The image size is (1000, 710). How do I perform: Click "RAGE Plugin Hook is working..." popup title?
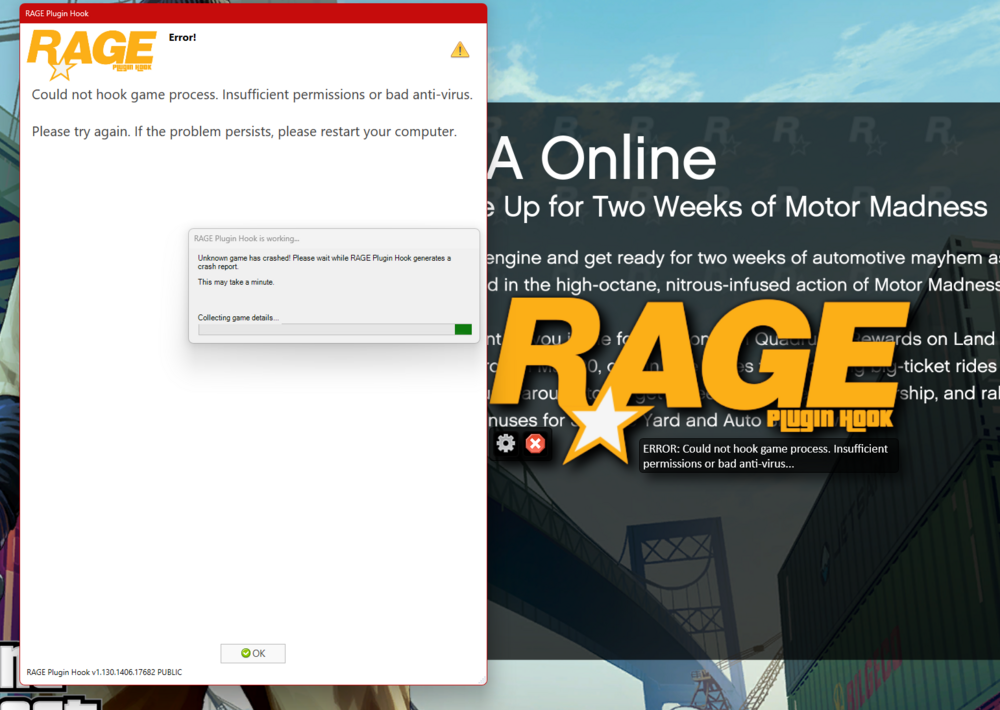246,239
